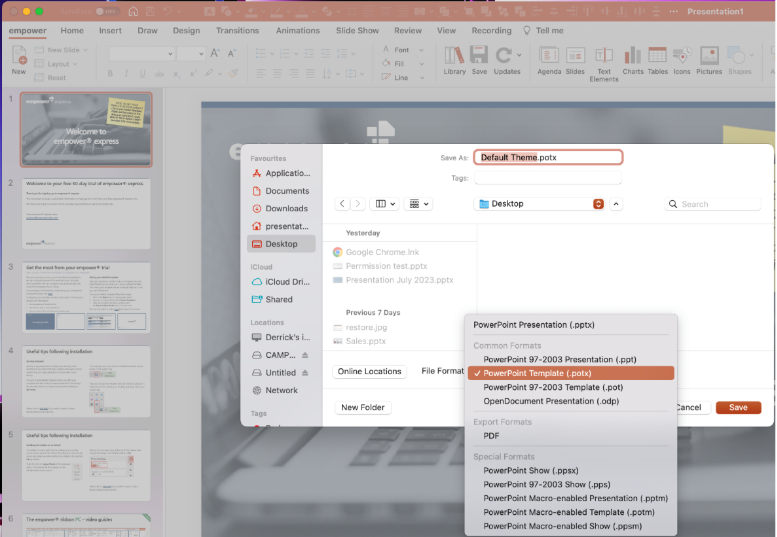Click the empower Save icon in ribbon
The height and width of the screenshot is (537, 777).
(479, 60)
